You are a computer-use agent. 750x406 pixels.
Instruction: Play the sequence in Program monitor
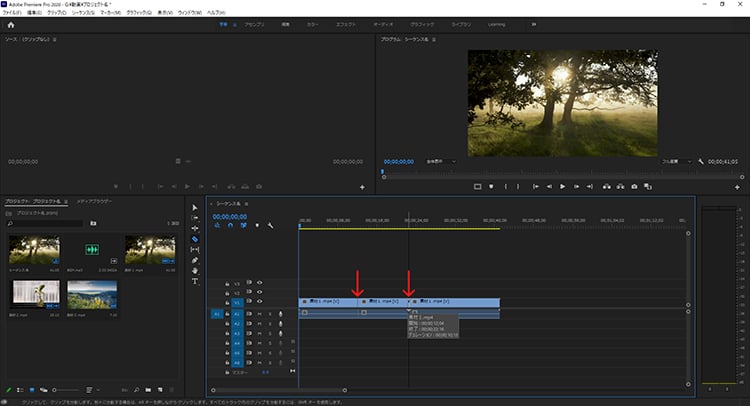tap(562, 187)
